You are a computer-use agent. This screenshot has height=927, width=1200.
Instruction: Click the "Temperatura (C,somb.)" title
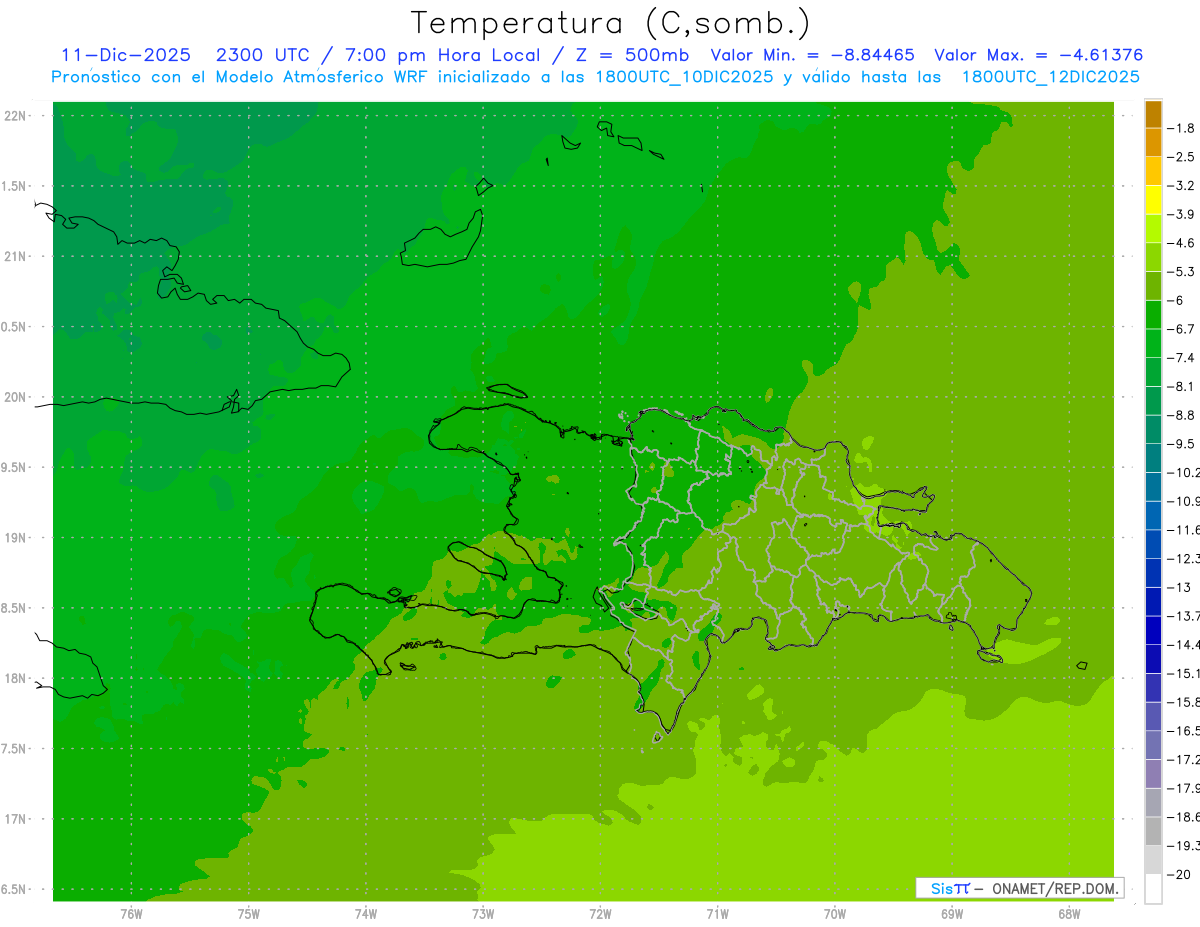610,23
